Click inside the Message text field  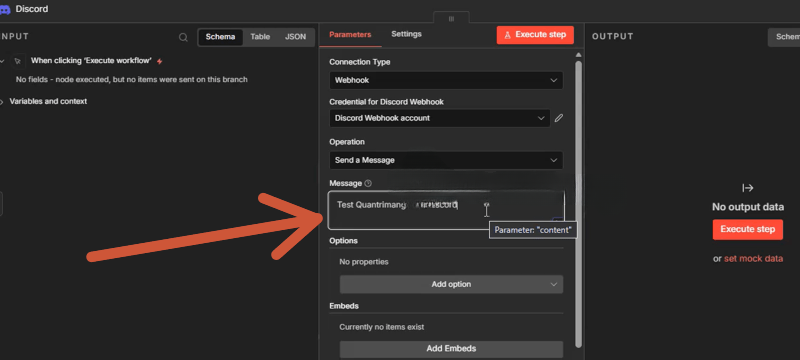tap(446, 210)
